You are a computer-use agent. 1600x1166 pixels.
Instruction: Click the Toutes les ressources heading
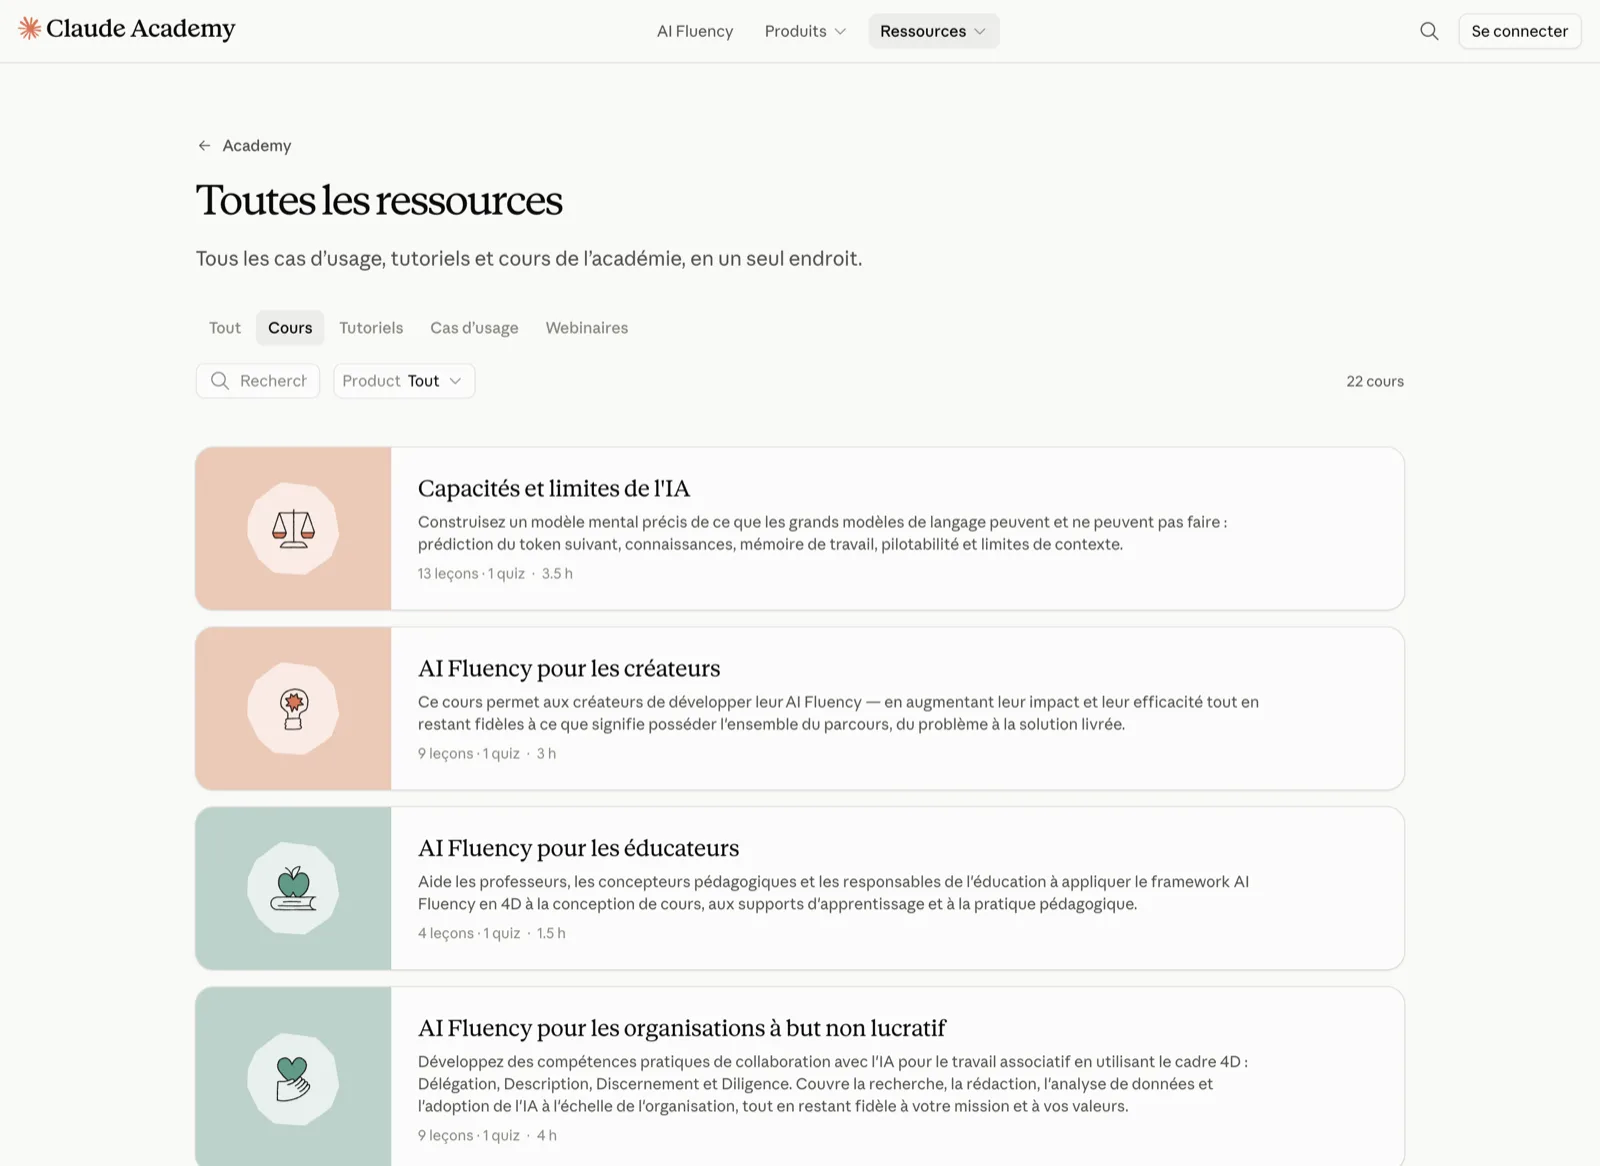[379, 201]
